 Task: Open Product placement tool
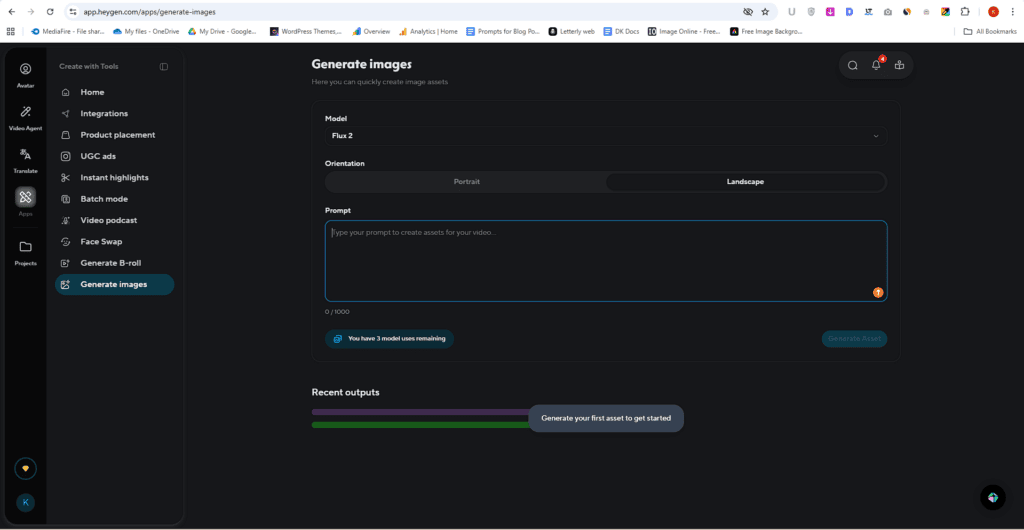point(114,135)
